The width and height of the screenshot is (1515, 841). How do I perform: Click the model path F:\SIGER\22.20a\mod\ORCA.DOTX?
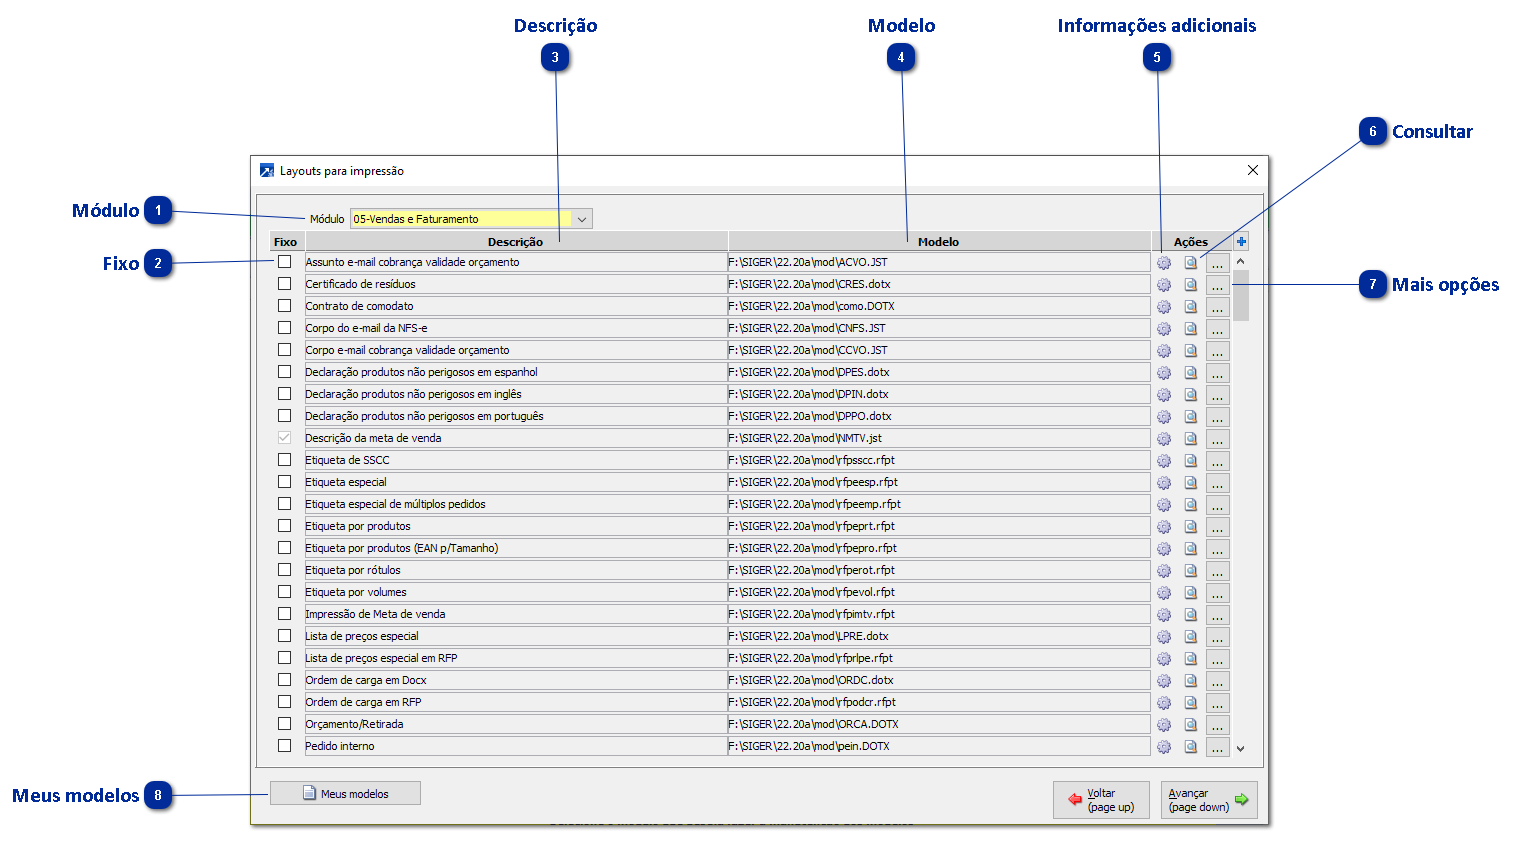tap(939, 724)
